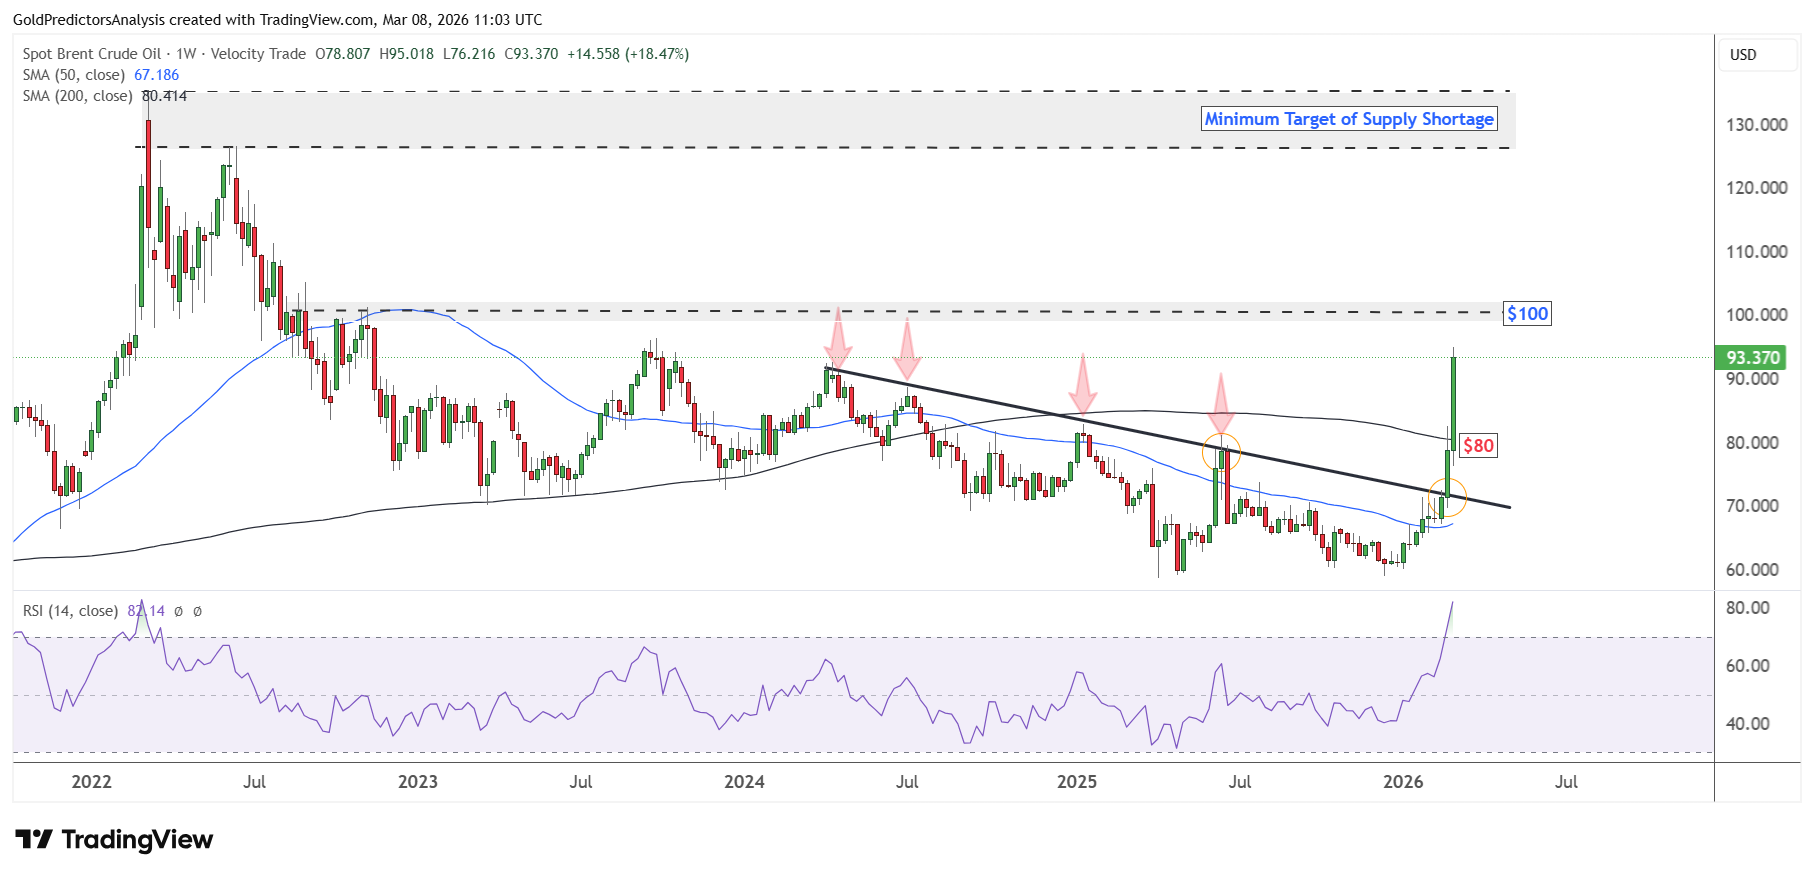This screenshot has width=1814, height=877.
Task: Click 120.000 on the price axis
Action: 1757,188
